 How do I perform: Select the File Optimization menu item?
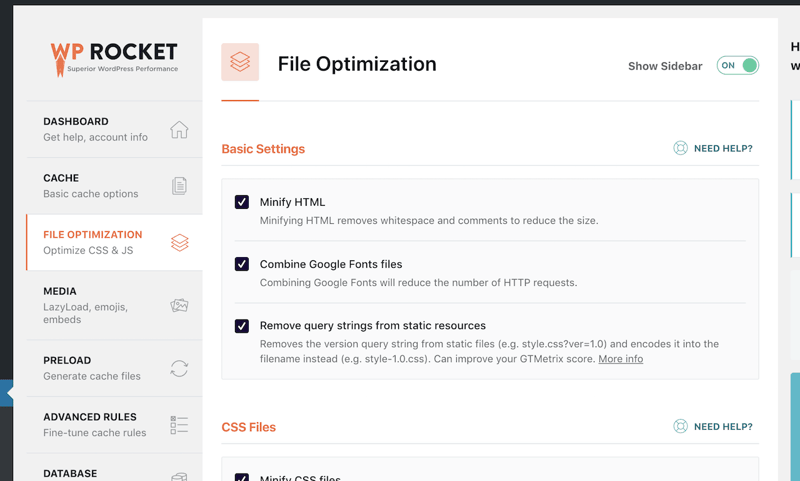114,242
